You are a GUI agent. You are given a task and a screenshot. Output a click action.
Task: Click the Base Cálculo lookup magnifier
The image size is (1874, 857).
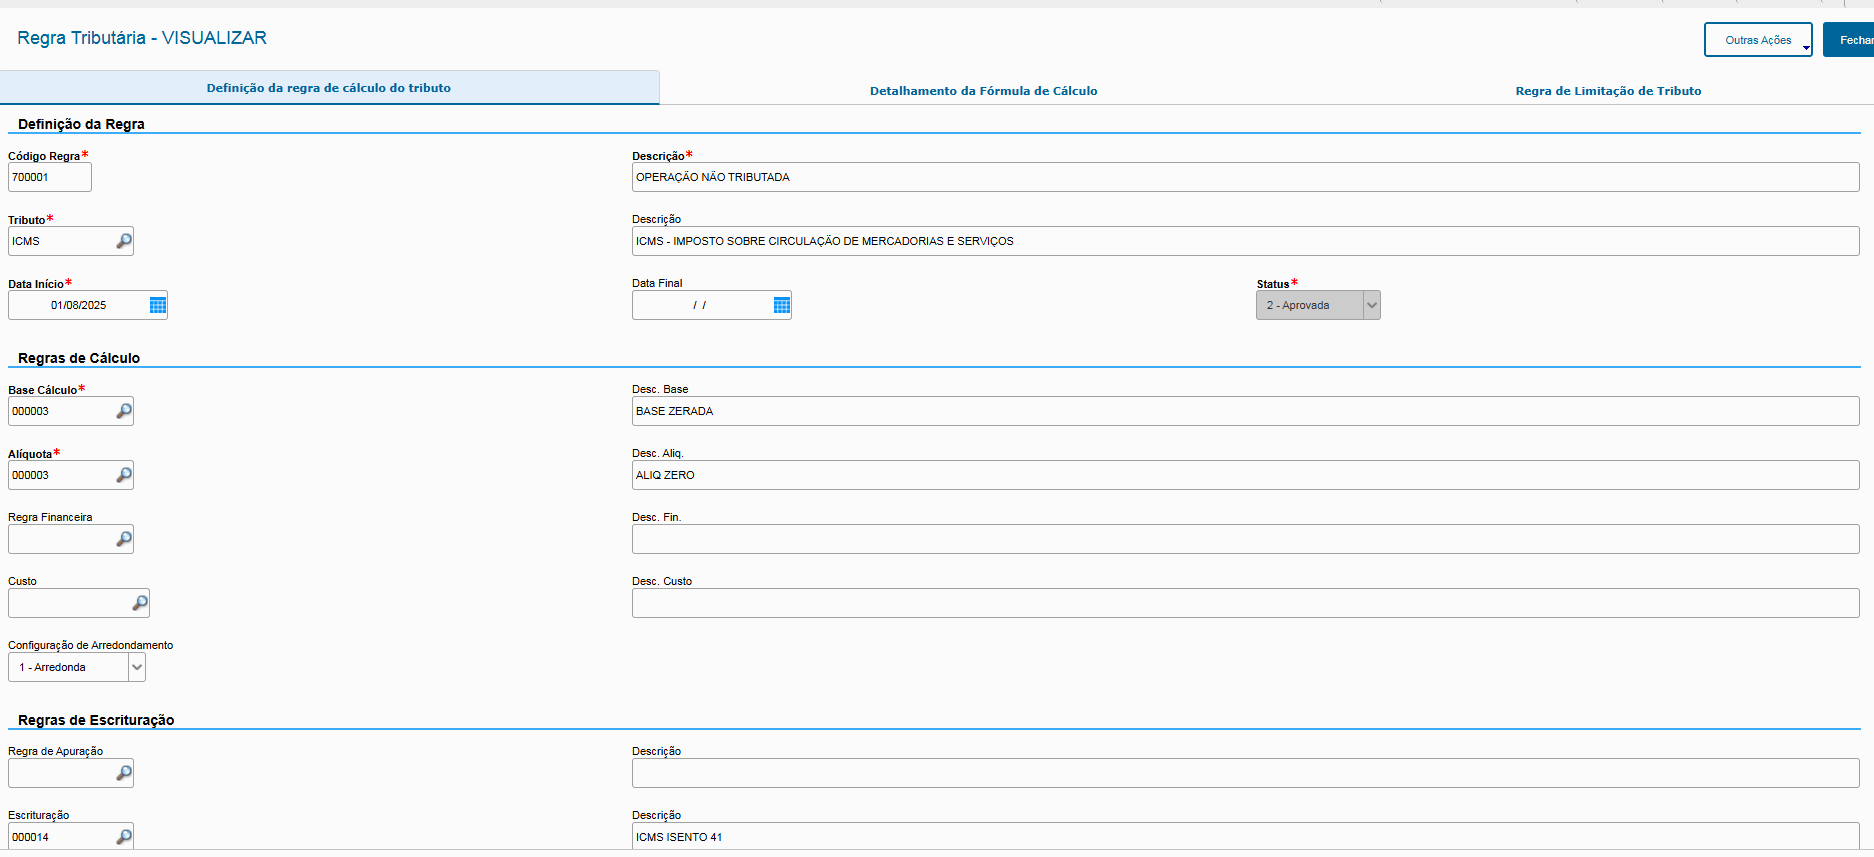click(x=124, y=411)
